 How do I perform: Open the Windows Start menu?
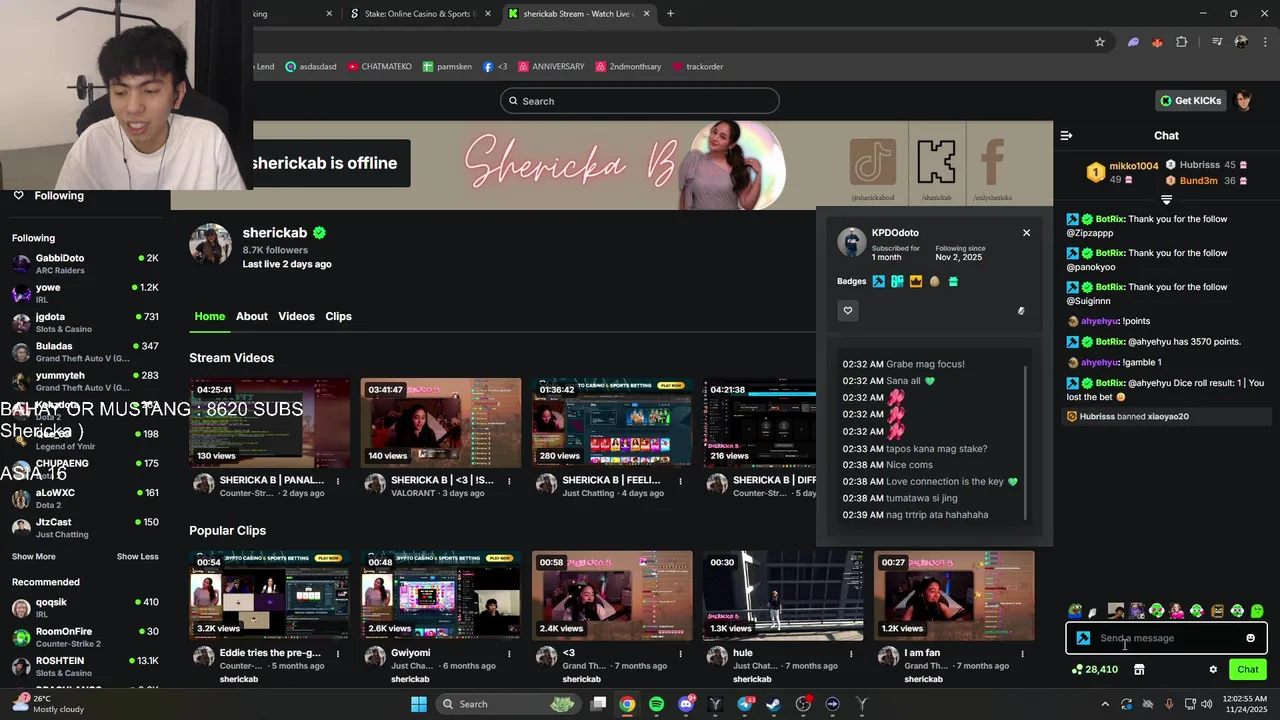pyautogui.click(x=419, y=704)
